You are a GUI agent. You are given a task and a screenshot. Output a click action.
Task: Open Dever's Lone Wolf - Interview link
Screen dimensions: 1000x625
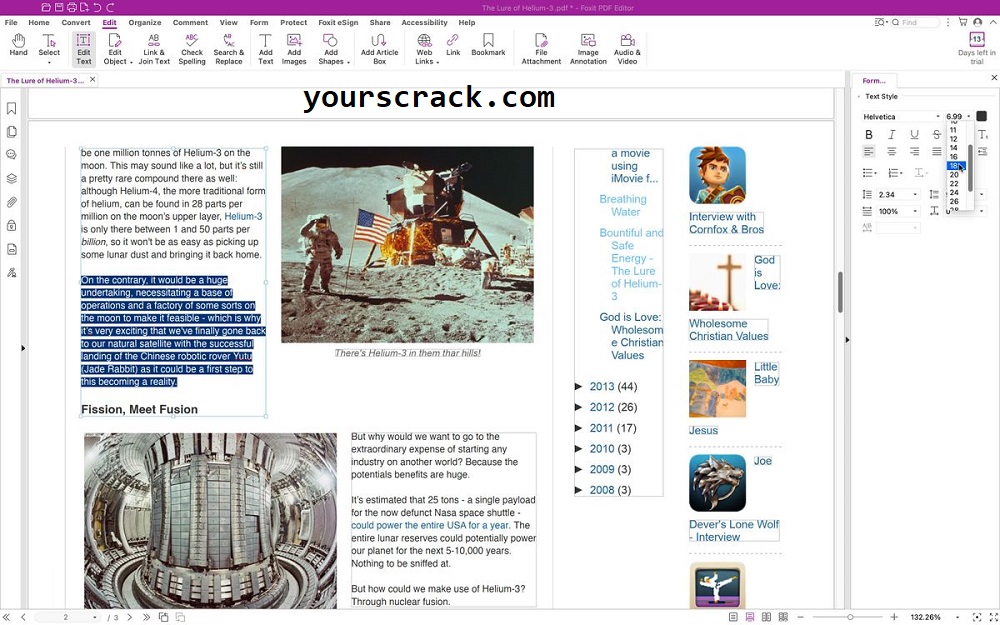point(734,531)
